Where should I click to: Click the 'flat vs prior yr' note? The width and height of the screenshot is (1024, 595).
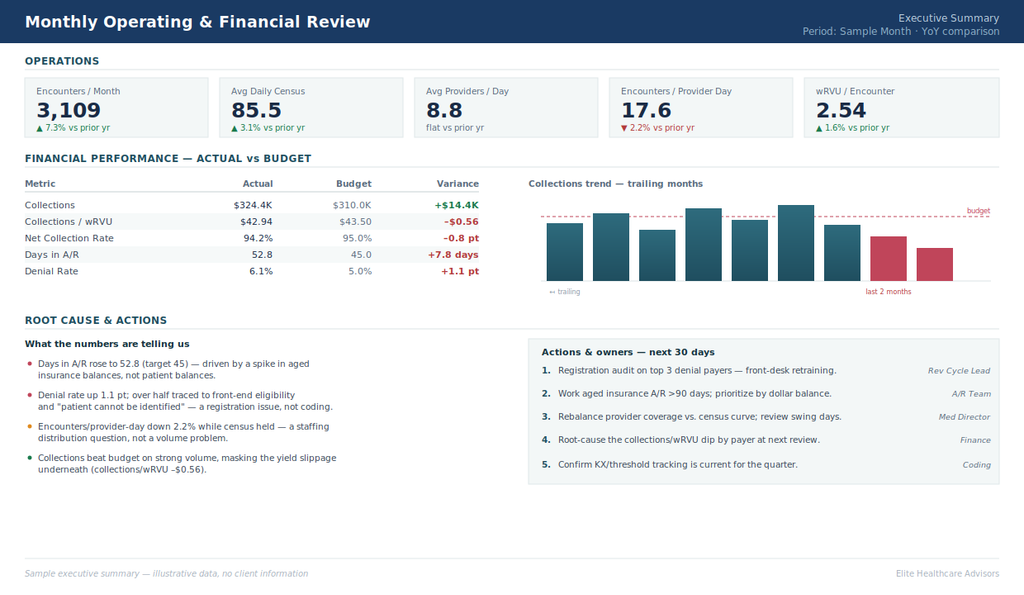(x=455, y=128)
